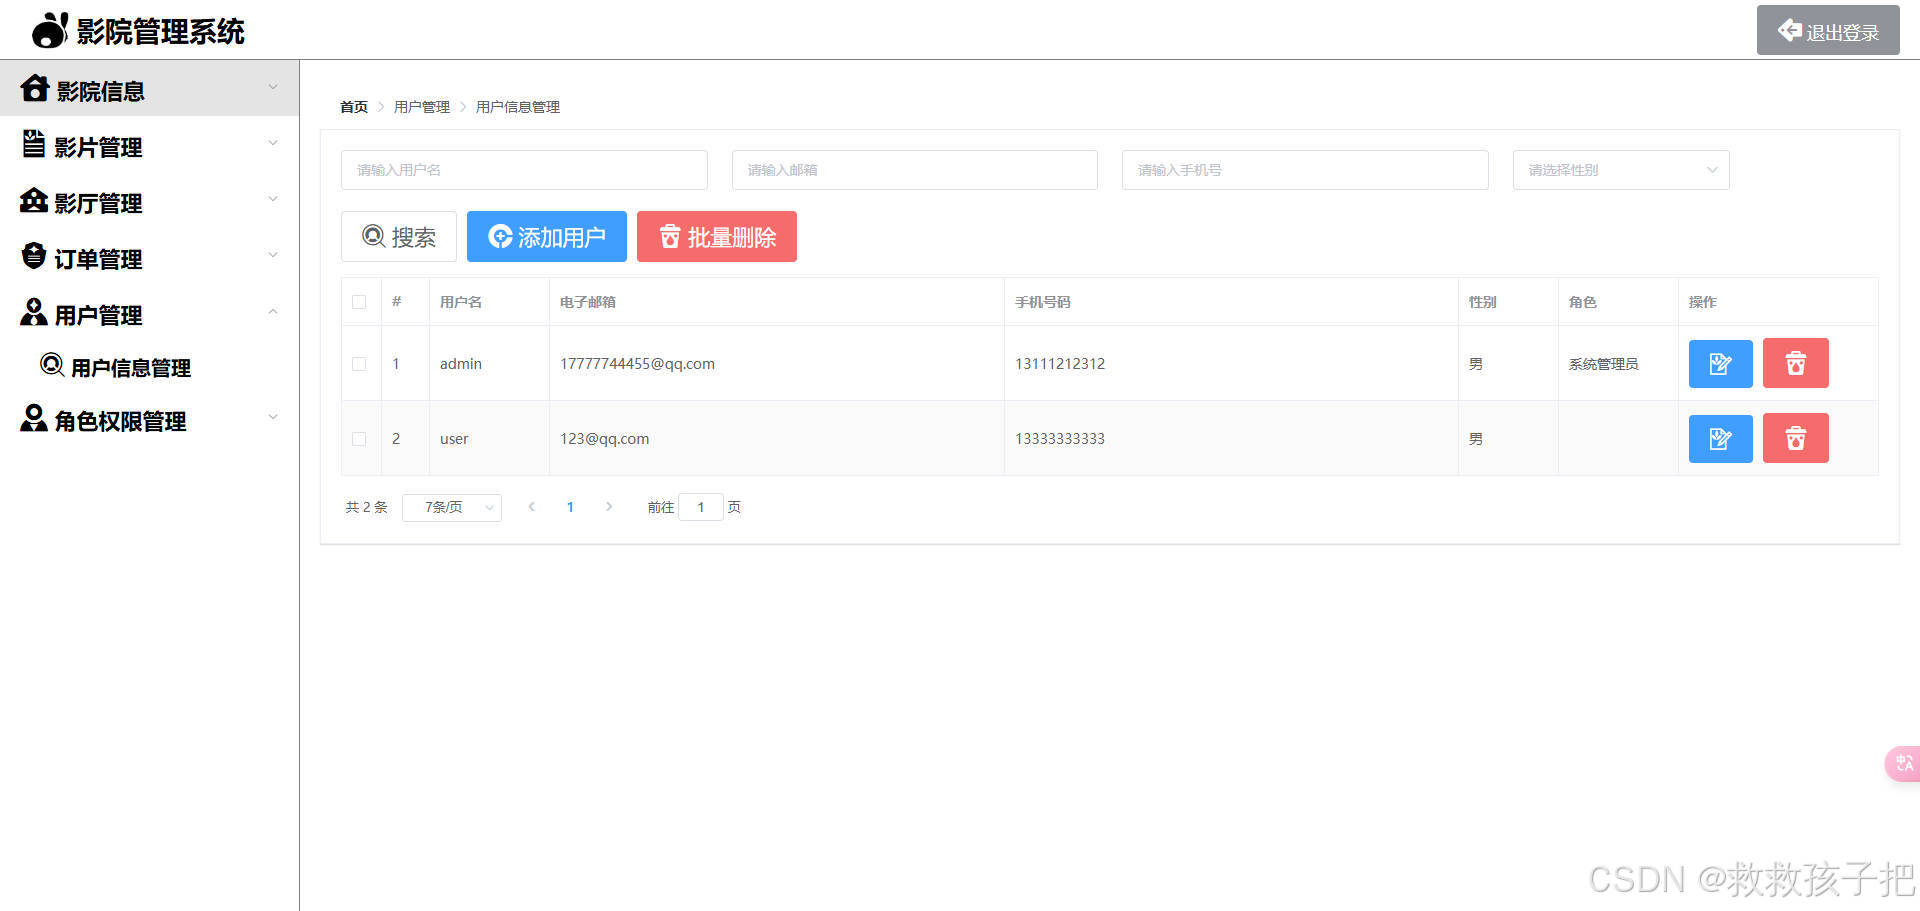Click the person icon beside 用户管理
Screen dimensions: 1920x911
pyautogui.click(x=34, y=312)
